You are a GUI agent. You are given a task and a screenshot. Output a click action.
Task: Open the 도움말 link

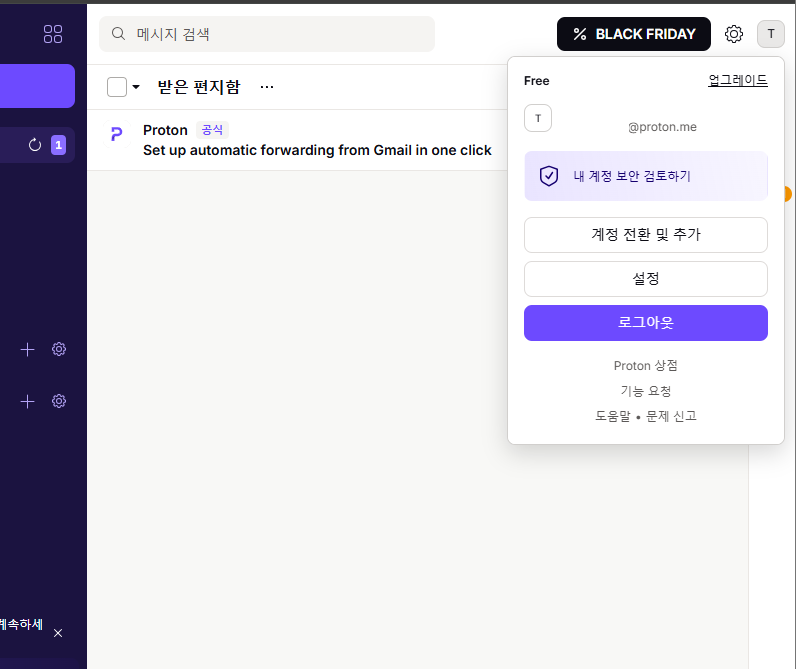613,416
